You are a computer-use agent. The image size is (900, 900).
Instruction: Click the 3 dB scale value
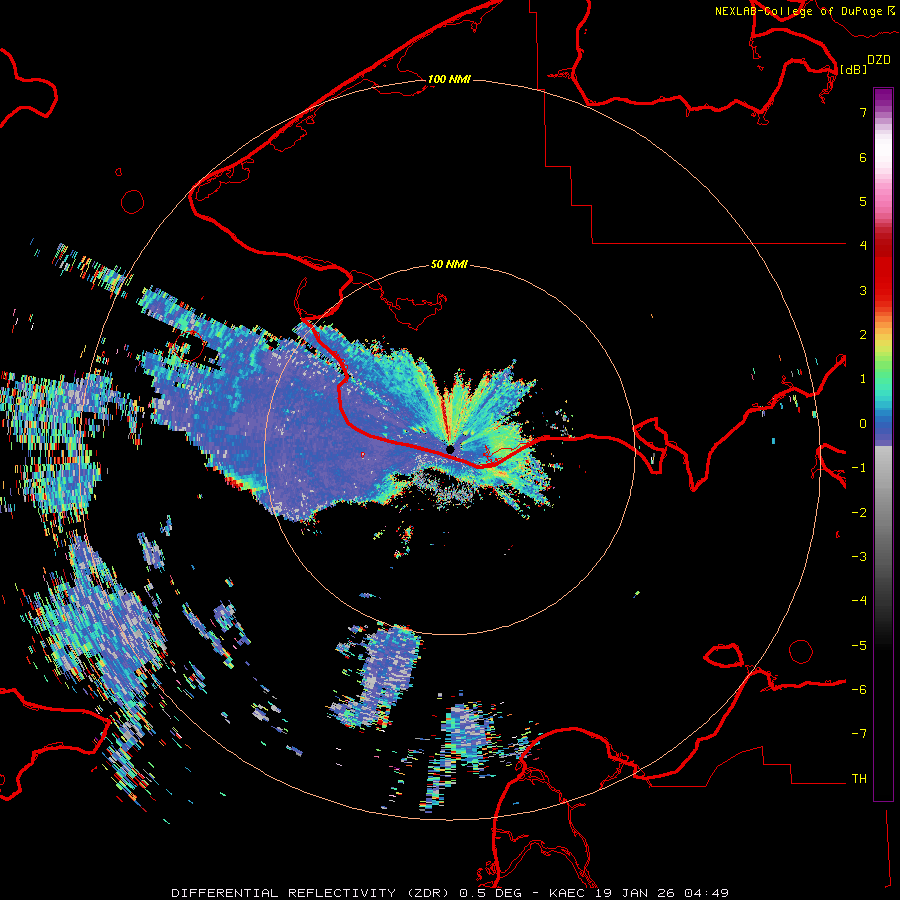coord(863,290)
